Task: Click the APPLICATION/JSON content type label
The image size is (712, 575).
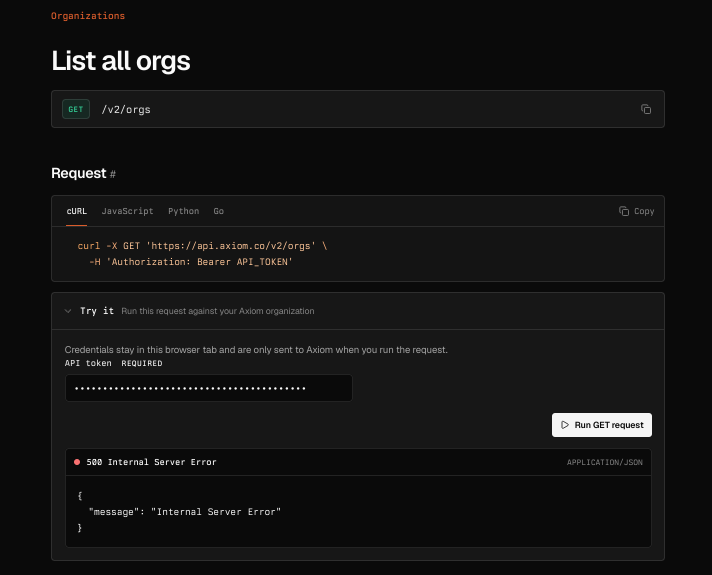Action: pyautogui.click(x=604, y=462)
